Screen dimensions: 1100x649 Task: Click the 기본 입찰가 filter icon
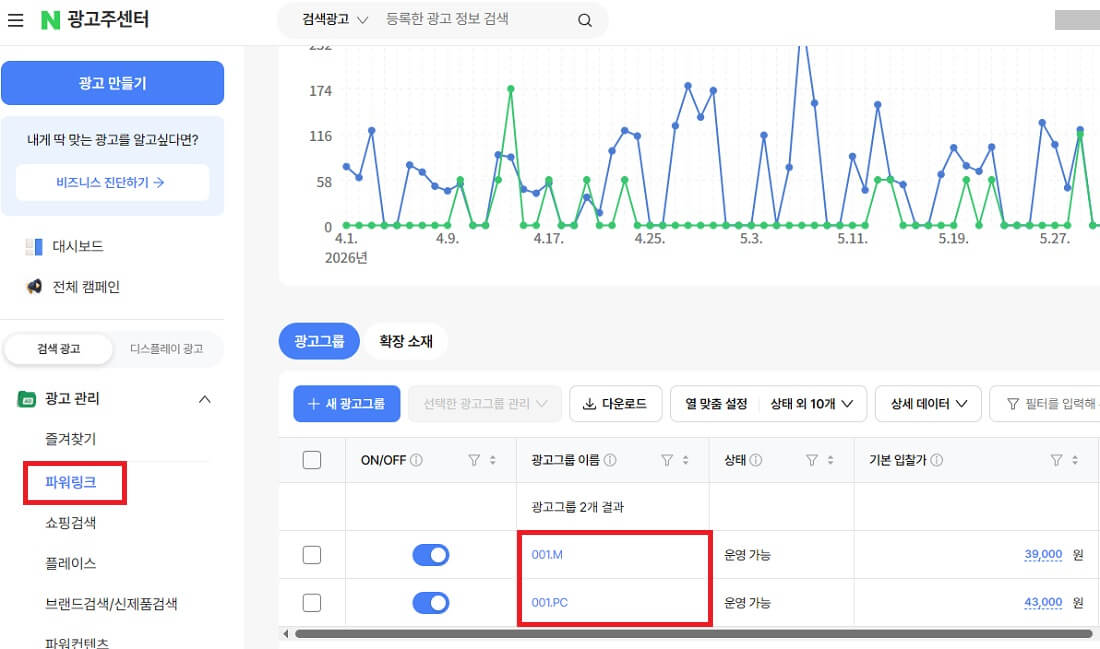coord(1057,460)
